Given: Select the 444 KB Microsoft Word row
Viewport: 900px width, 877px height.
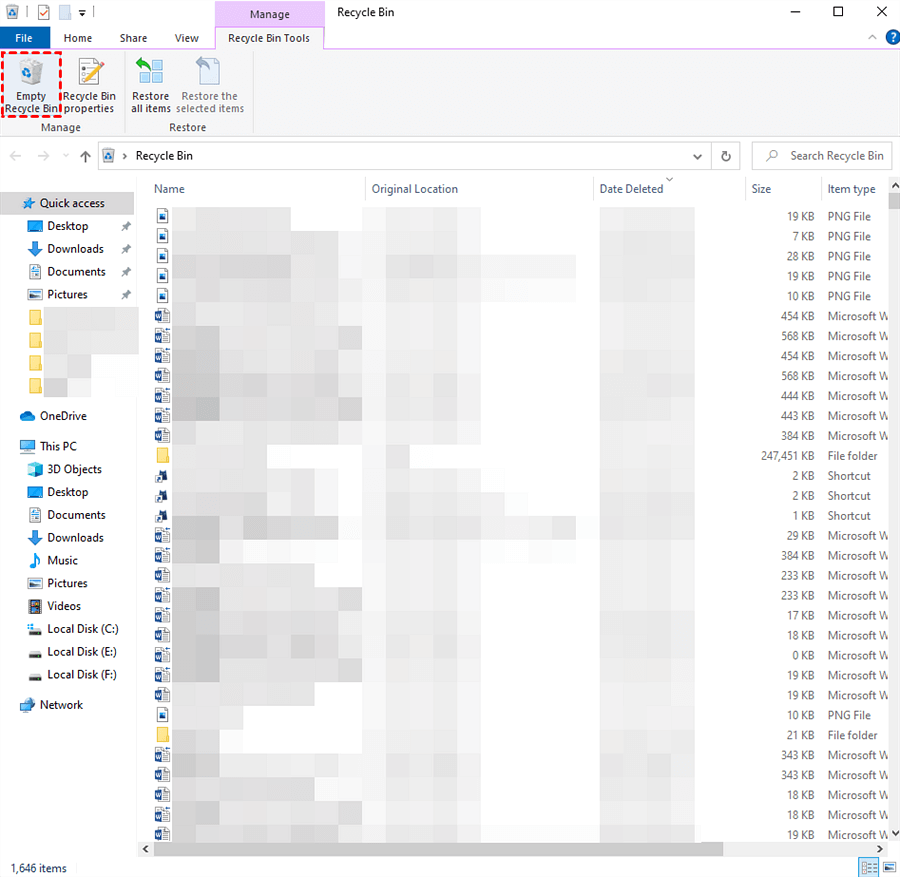Looking at the screenshot, I should [x=519, y=396].
